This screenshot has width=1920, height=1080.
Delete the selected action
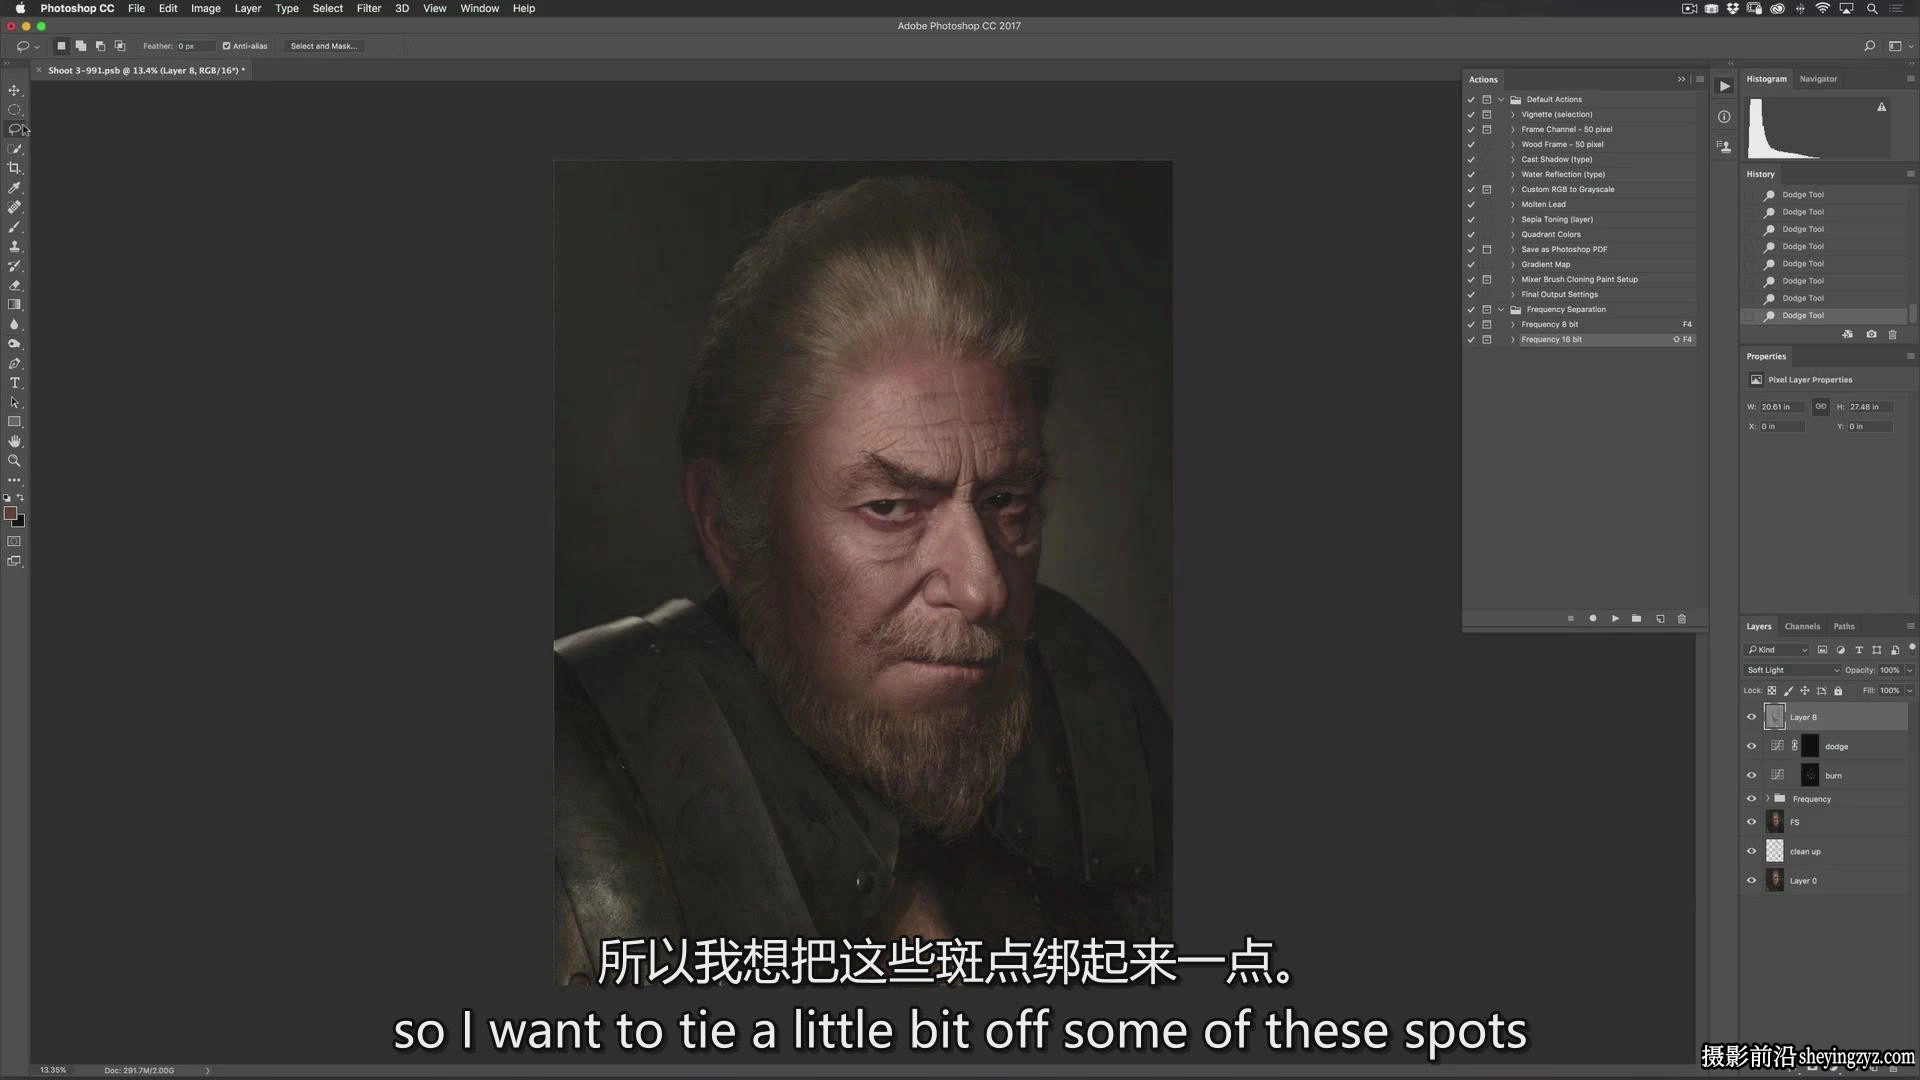pos(1682,619)
